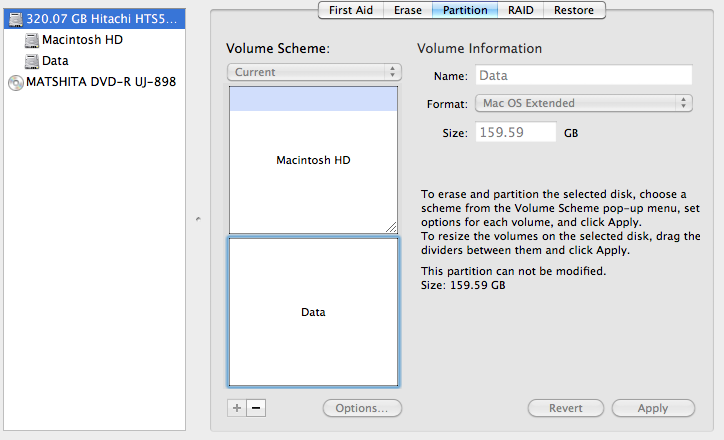
Task: Remove partition with the minus button
Action: (x=256, y=408)
